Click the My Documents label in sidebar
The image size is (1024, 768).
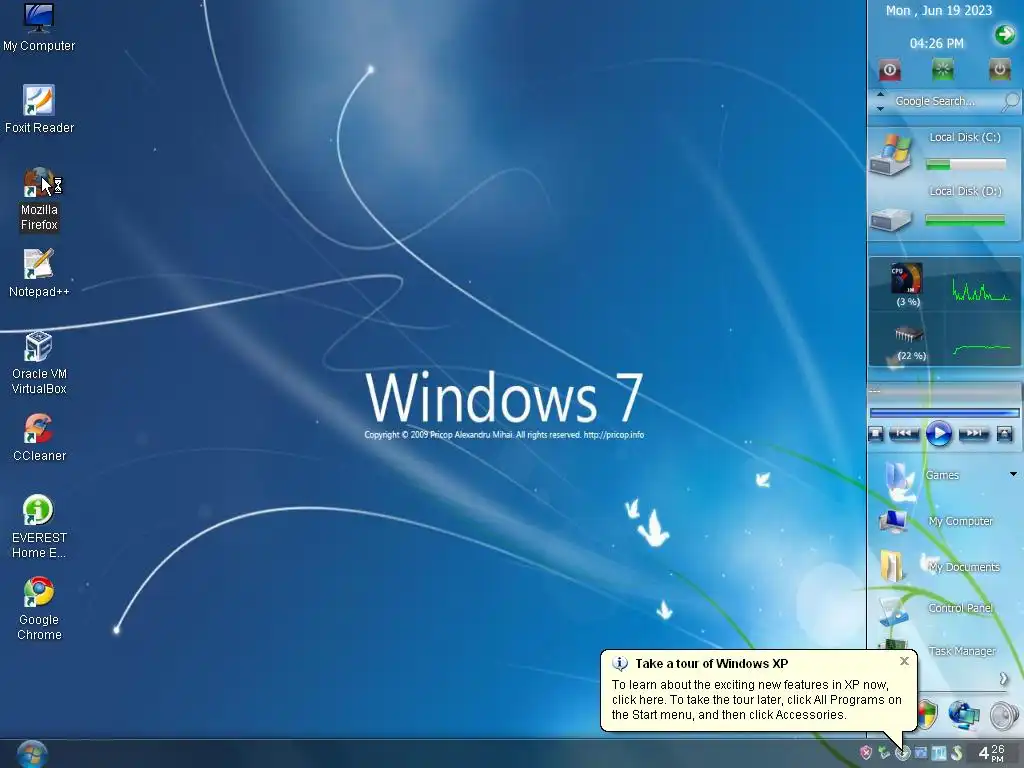(x=964, y=567)
